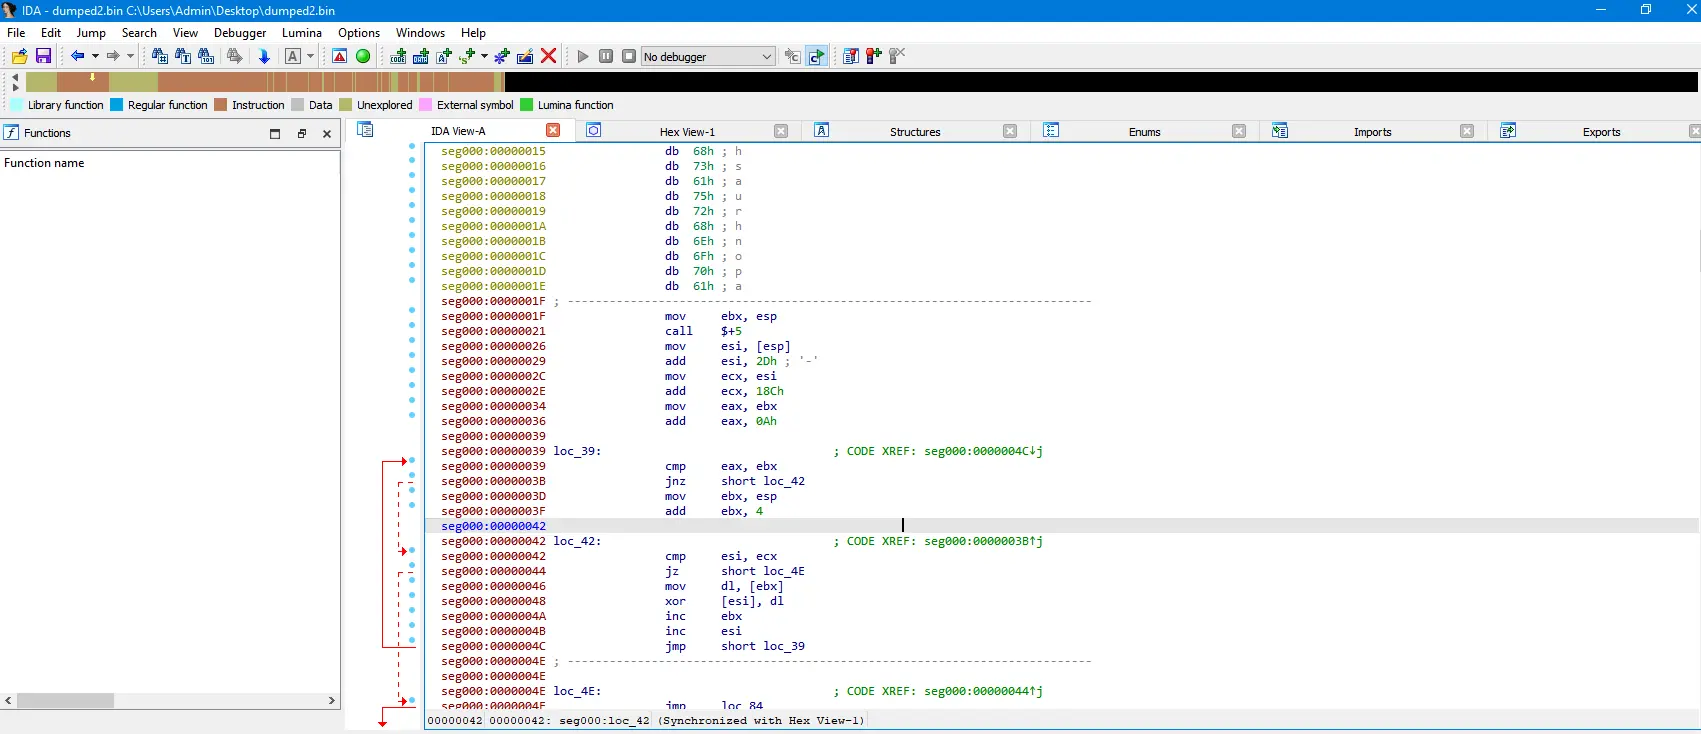Click the pencil edit icon
Screen dimensions: 1701x734
tap(525, 56)
